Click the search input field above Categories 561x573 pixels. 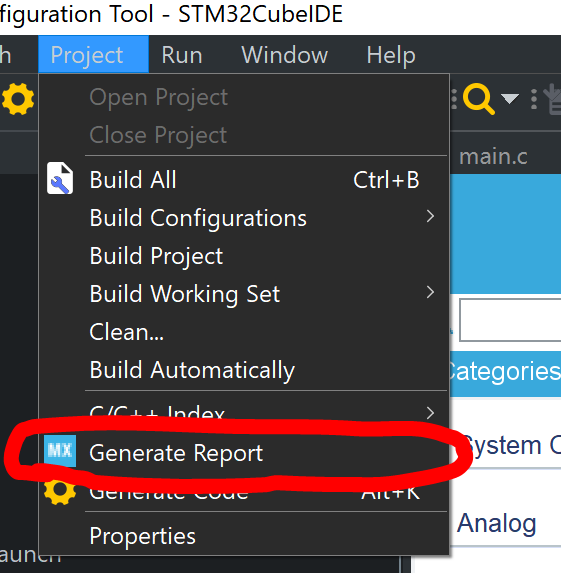[510, 320]
